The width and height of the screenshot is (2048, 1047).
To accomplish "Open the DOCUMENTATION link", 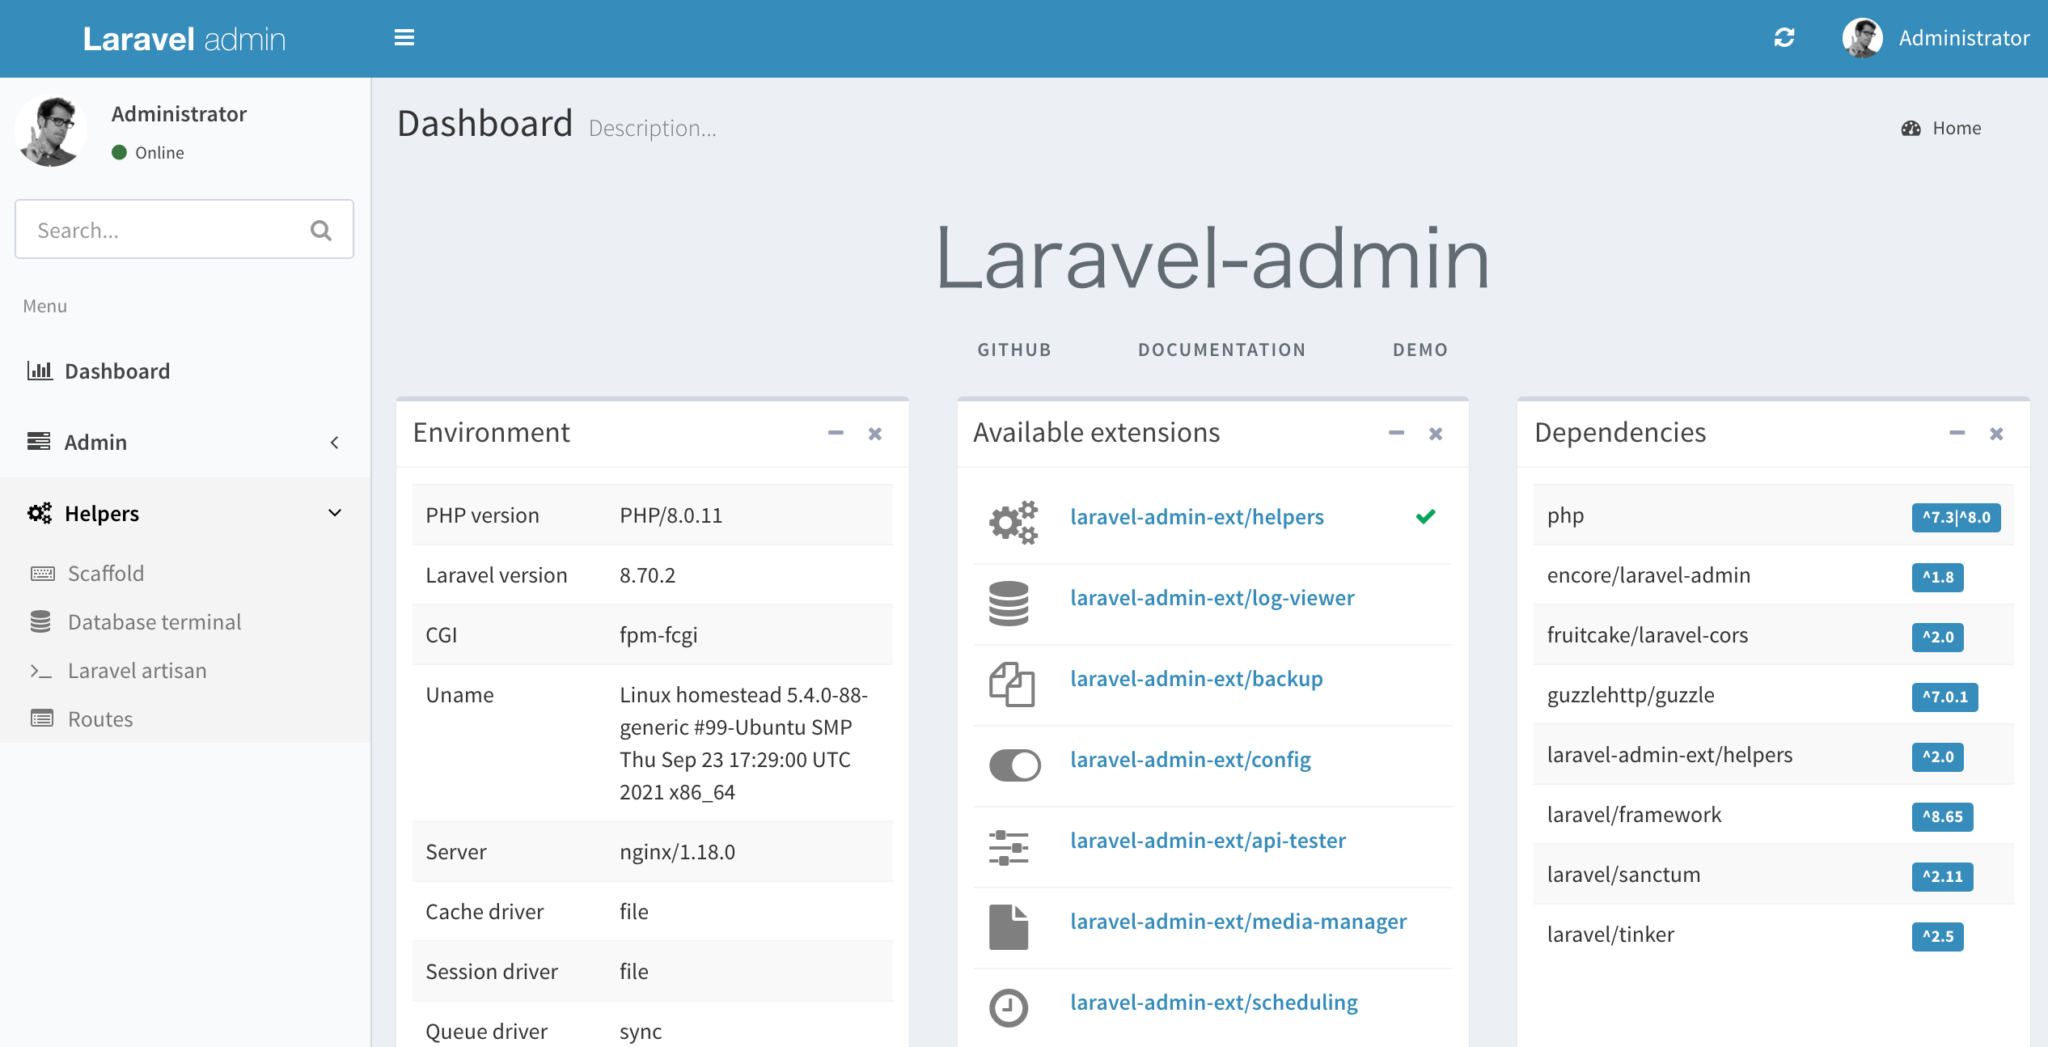I will [x=1221, y=349].
